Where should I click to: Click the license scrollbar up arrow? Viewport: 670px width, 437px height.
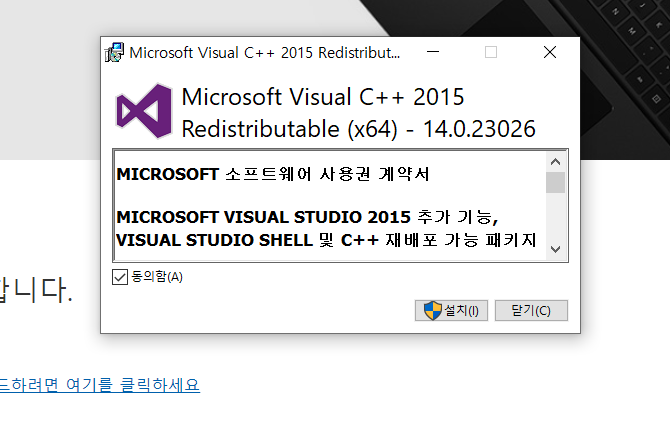point(555,162)
